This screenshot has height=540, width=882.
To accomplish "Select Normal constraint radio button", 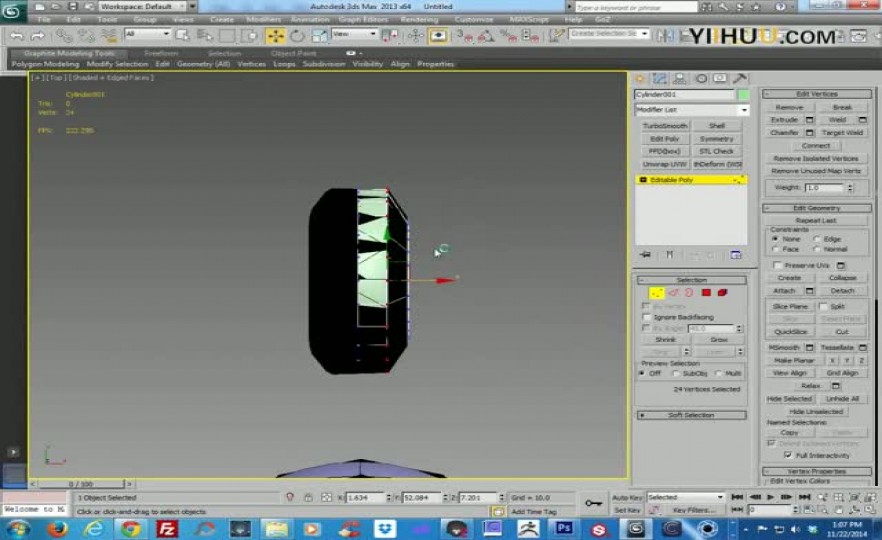I will (x=817, y=249).
